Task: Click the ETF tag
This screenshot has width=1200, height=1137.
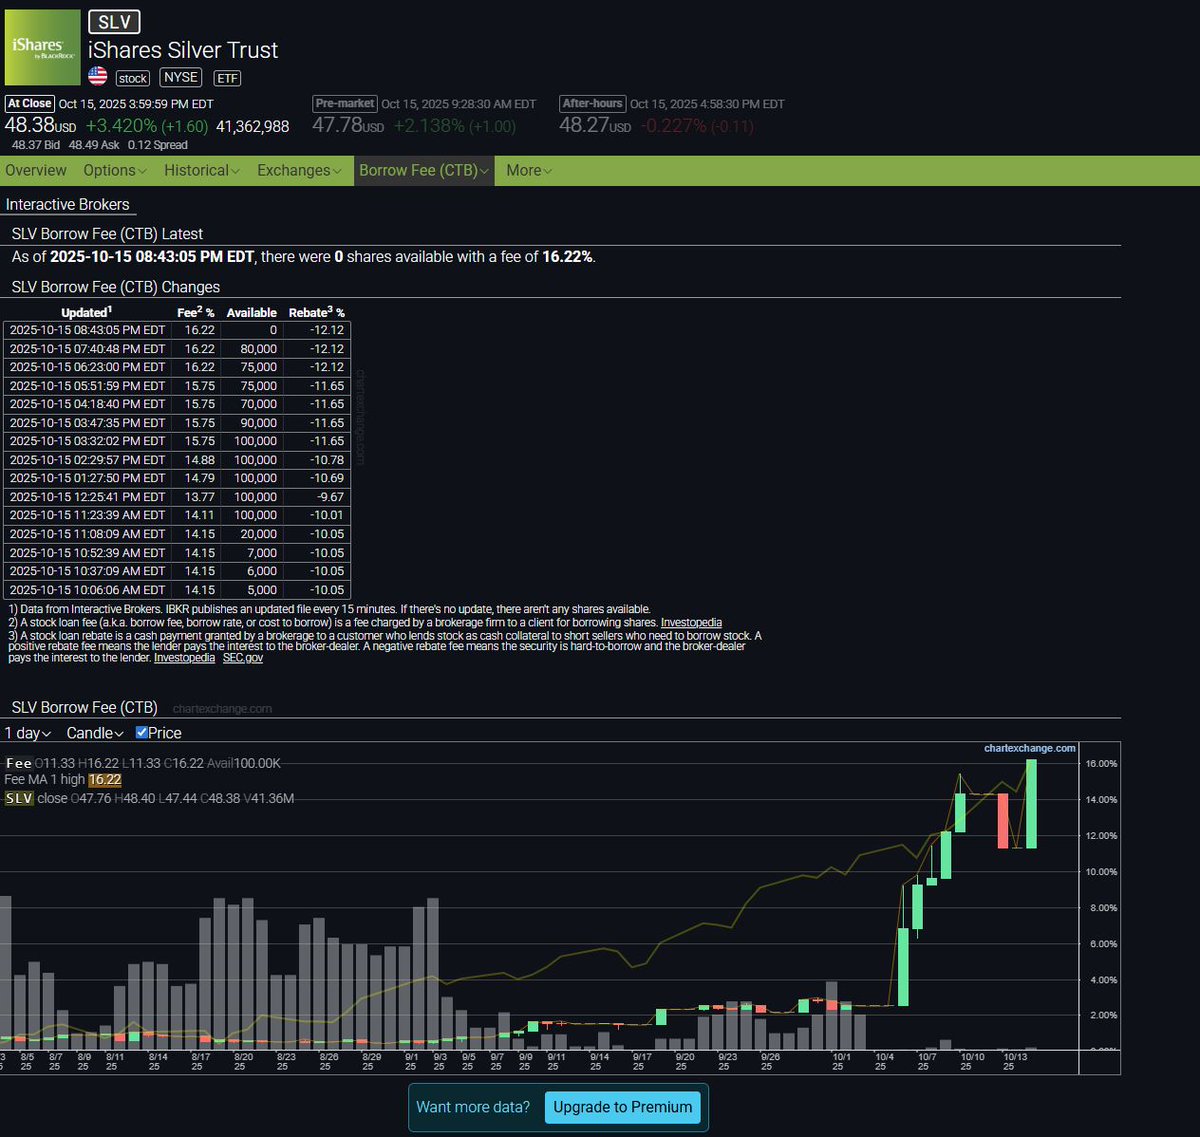Action: [228, 78]
